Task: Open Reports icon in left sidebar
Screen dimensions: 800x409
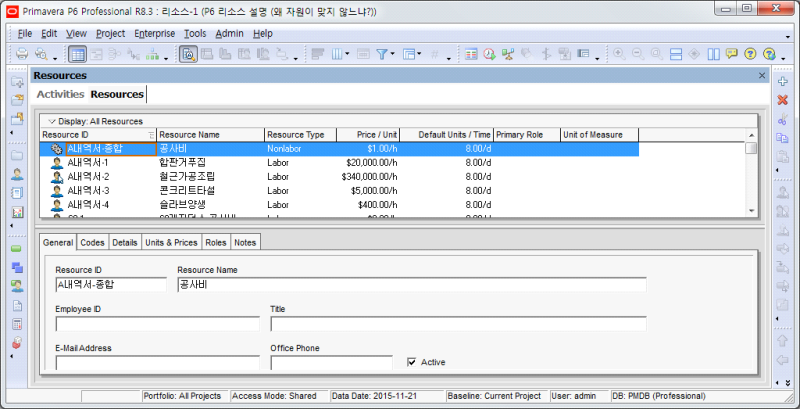Action: coord(17,193)
